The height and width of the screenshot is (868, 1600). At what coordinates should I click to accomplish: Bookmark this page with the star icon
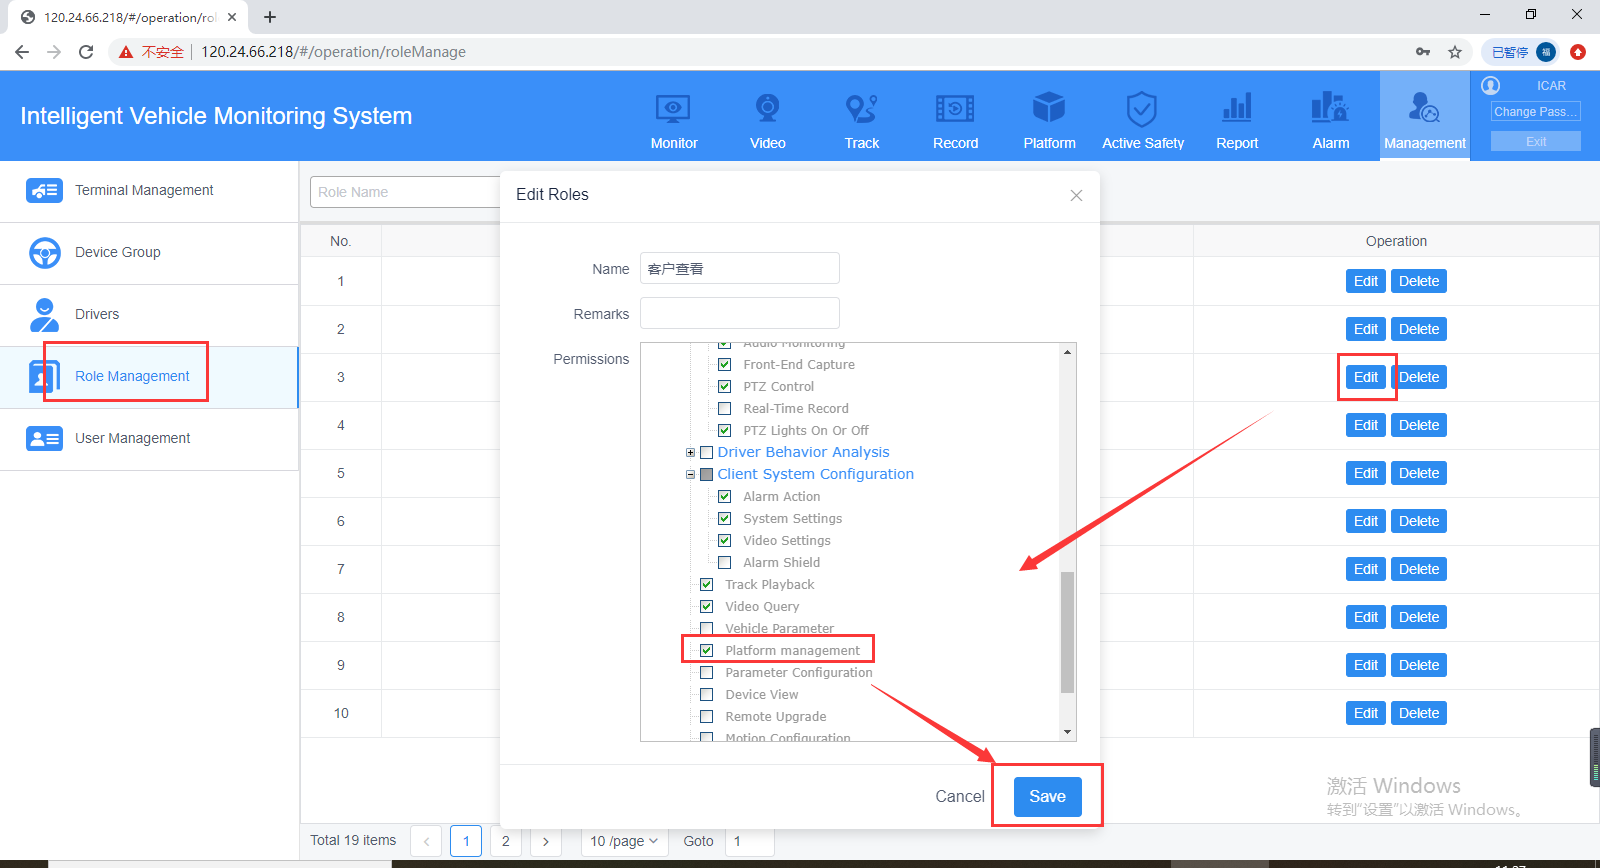point(1455,52)
